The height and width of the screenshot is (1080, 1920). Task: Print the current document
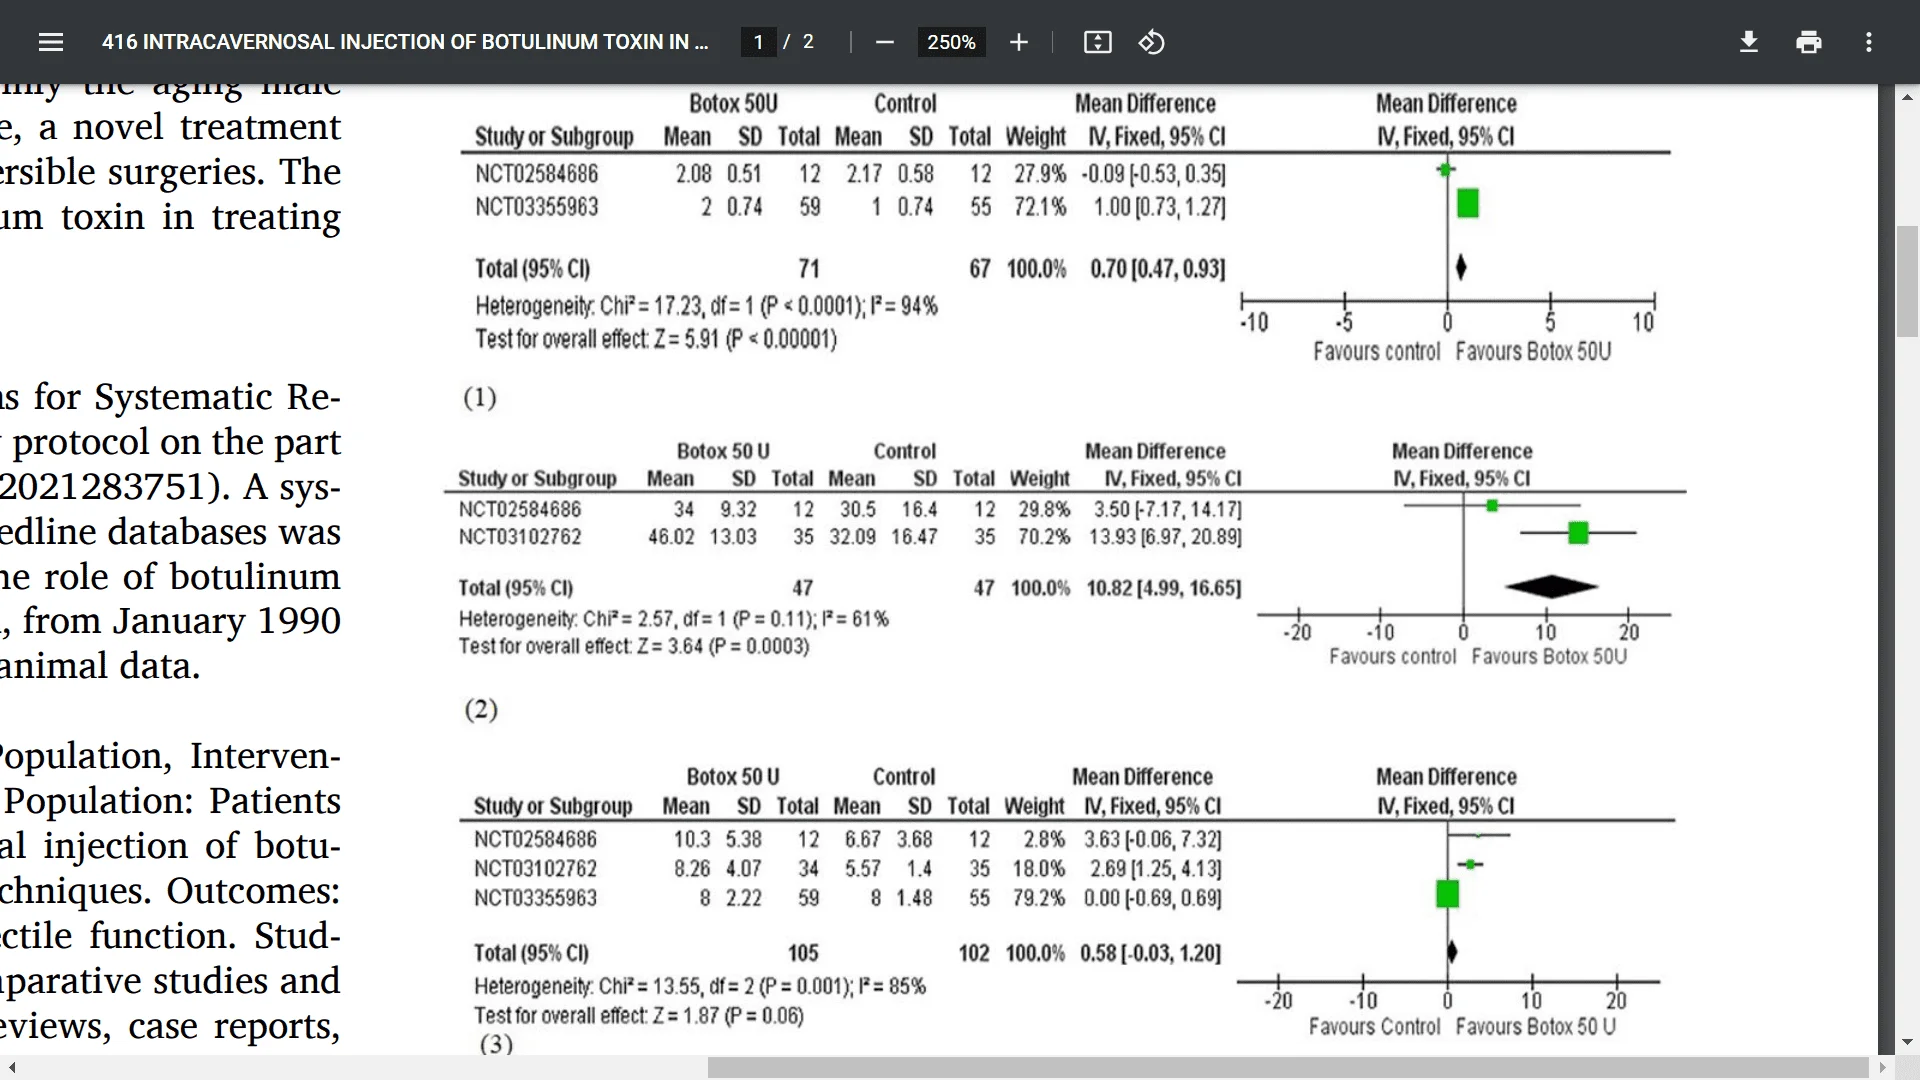[x=1809, y=42]
